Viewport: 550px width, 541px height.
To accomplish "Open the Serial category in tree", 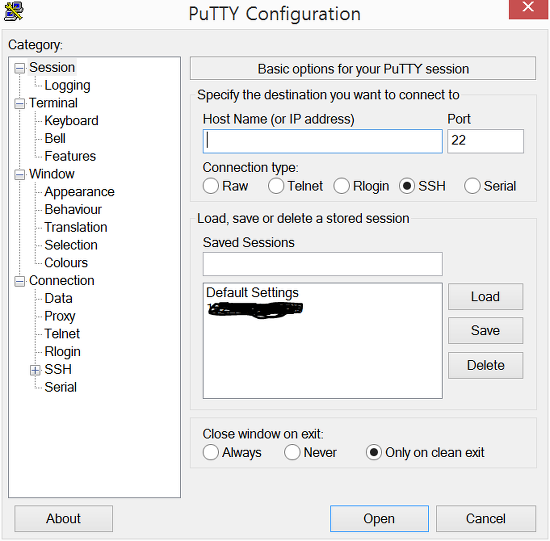I will click(x=60, y=387).
